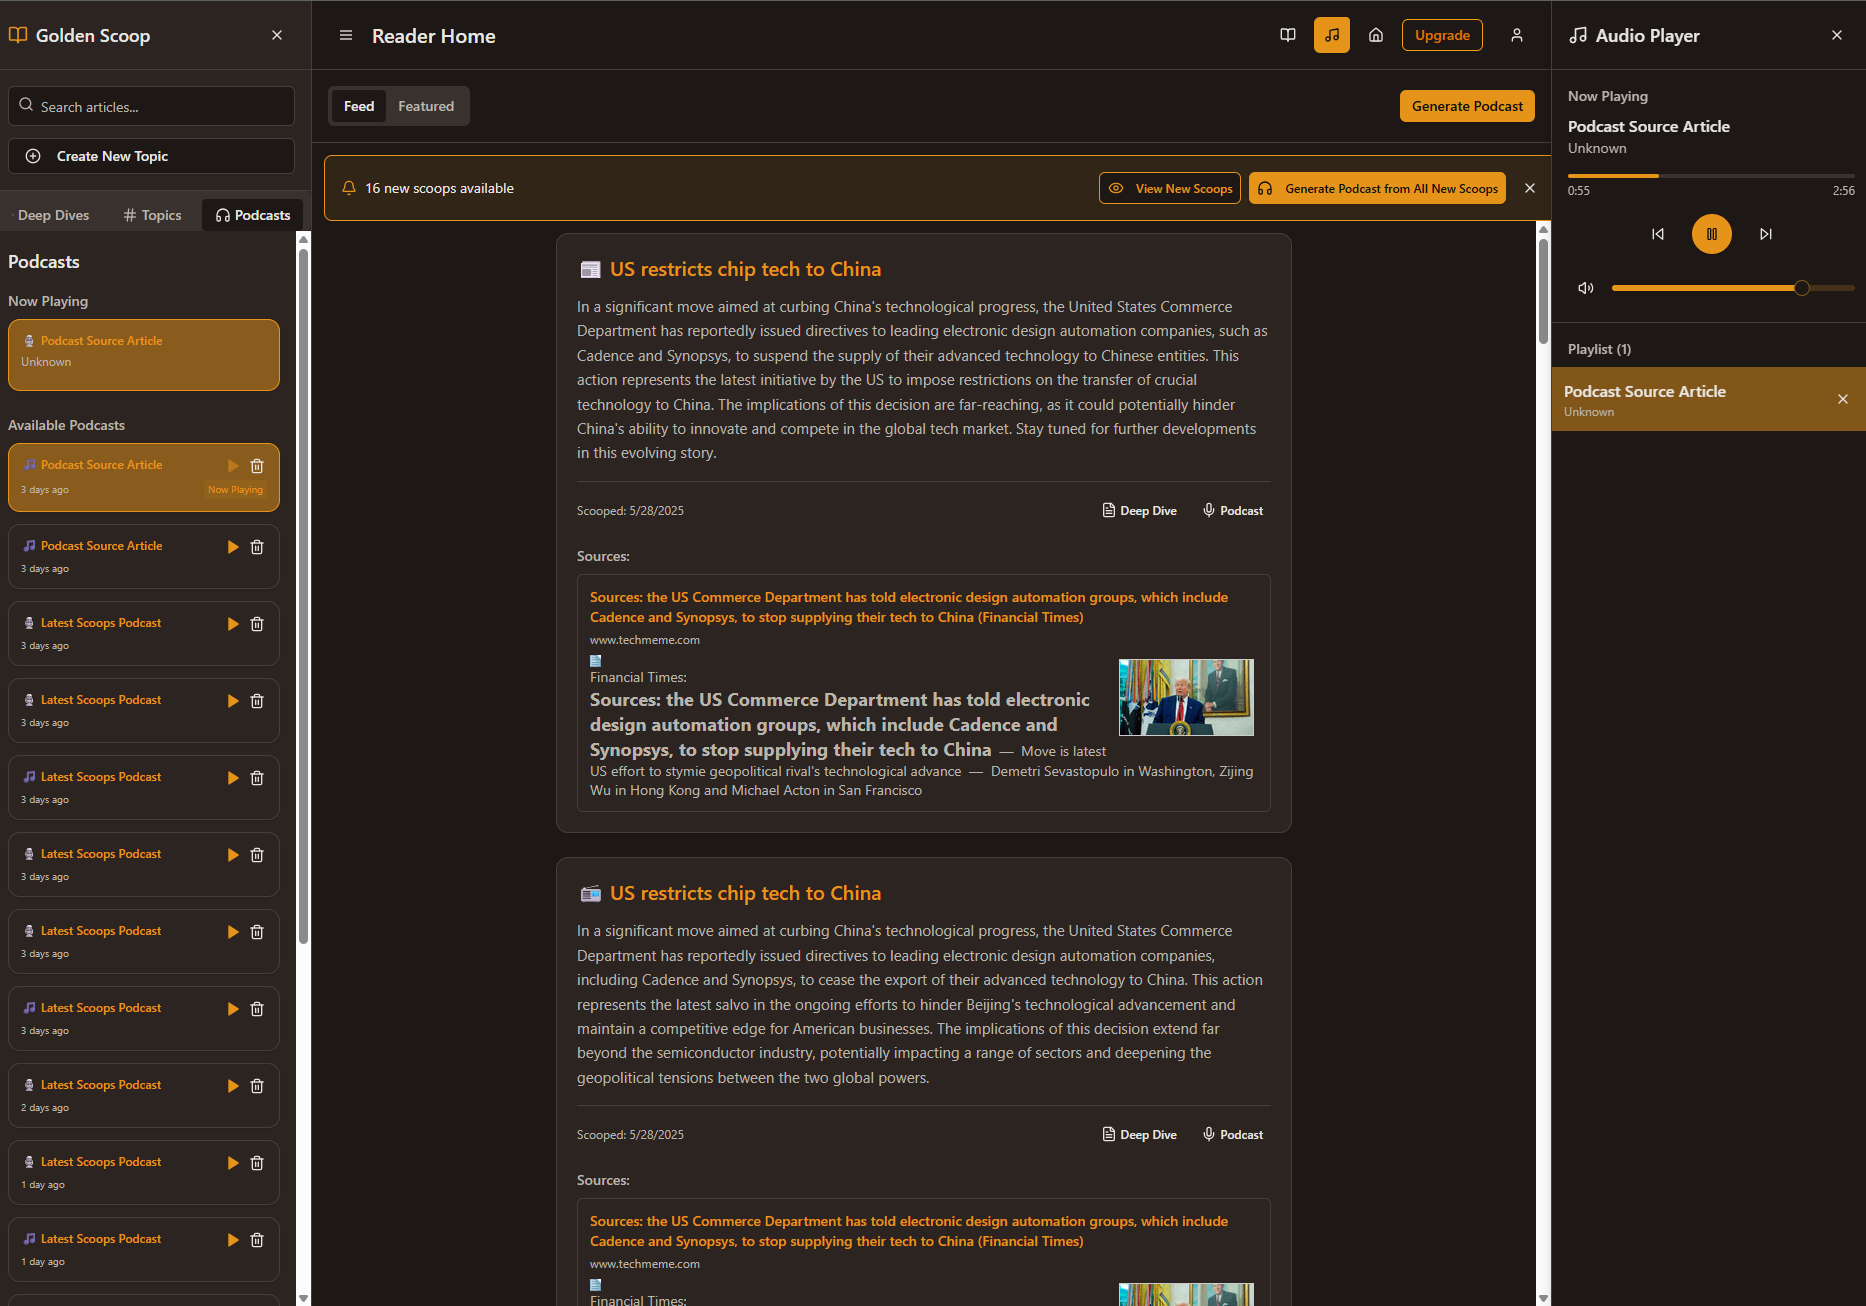This screenshot has width=1866, height=1306.
Task: Click the Upgrade button
Action: point(1442,35)
